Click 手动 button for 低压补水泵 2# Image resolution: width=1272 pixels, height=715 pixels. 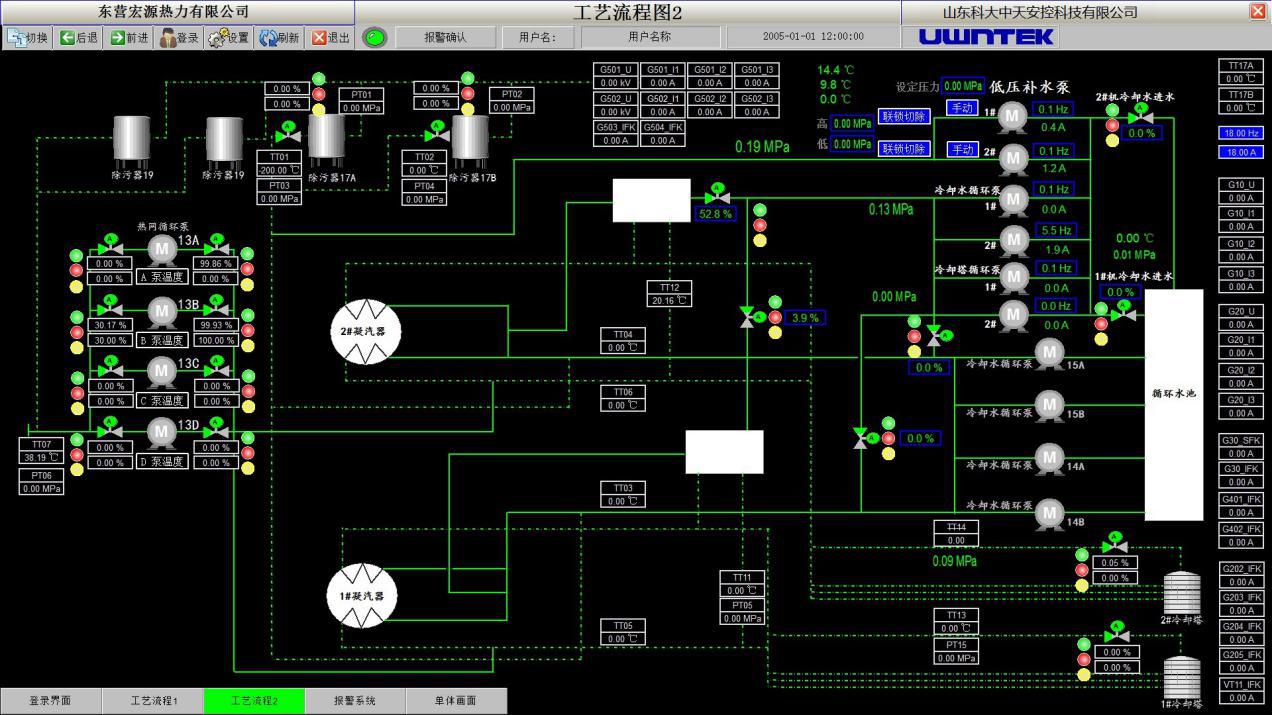[x=962, y=149]
